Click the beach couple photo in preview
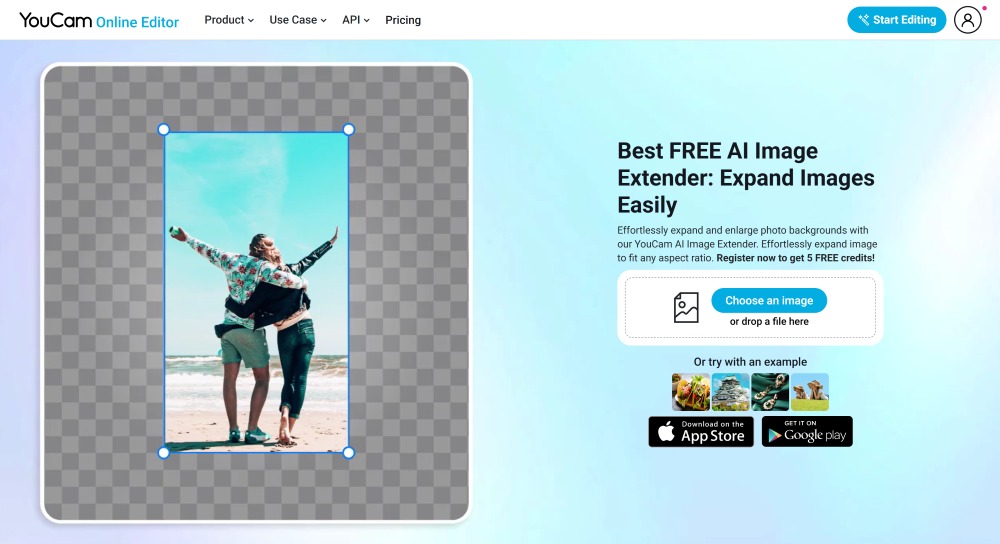The height and width of the screenshot is (544, 1000). click(x=256, y=291)
